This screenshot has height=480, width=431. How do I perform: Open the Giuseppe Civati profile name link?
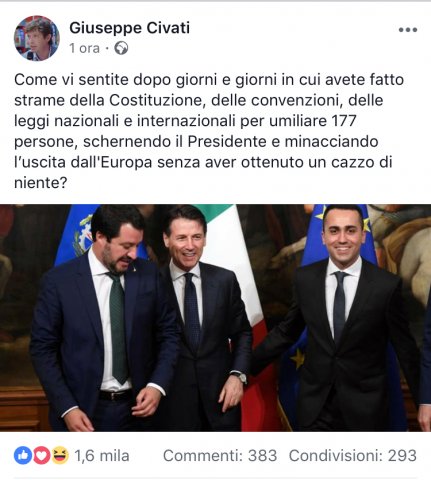[130, 28]
